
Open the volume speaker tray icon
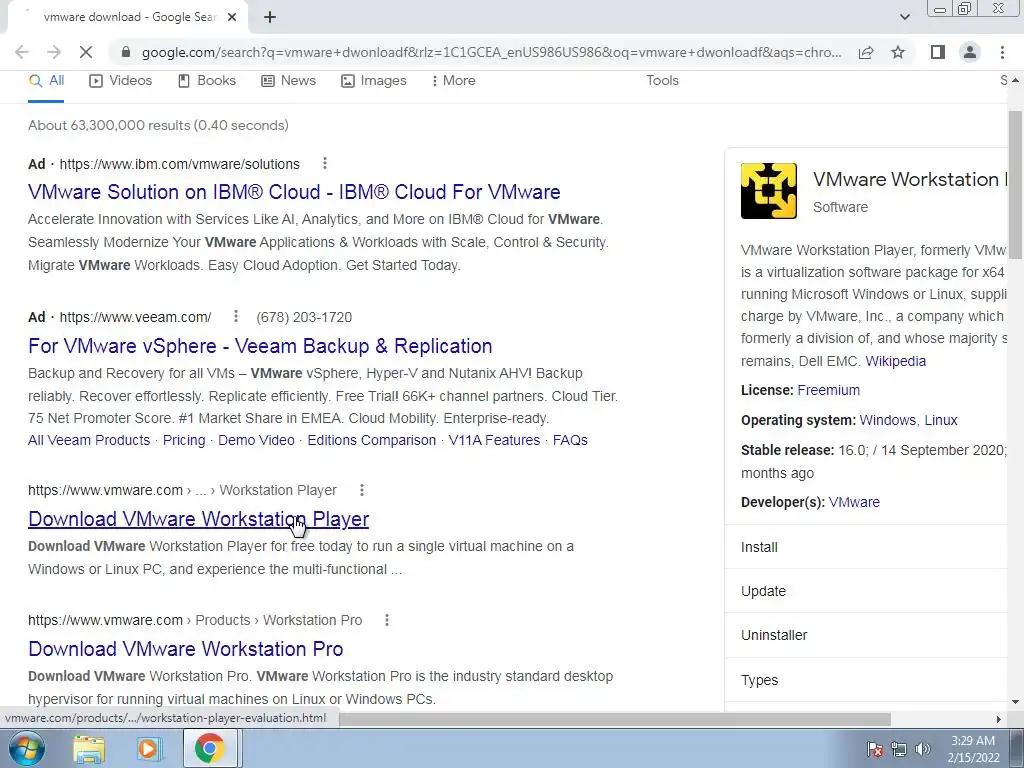click(x=923, y=749)
